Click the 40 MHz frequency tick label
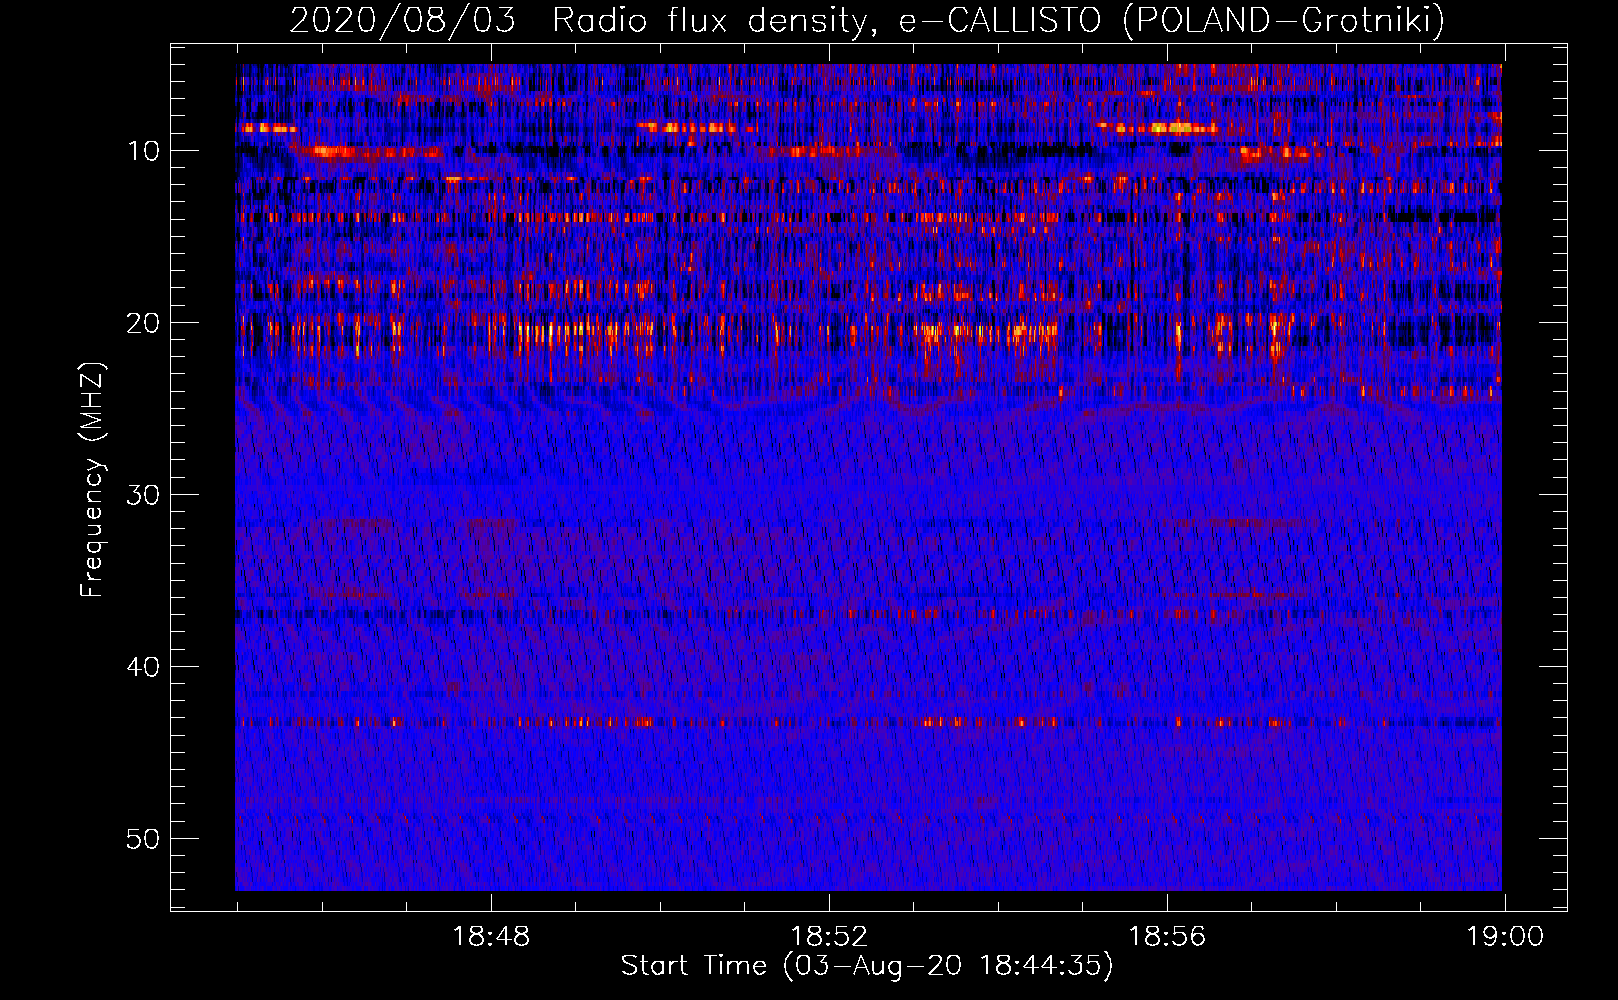 point(144,667)
